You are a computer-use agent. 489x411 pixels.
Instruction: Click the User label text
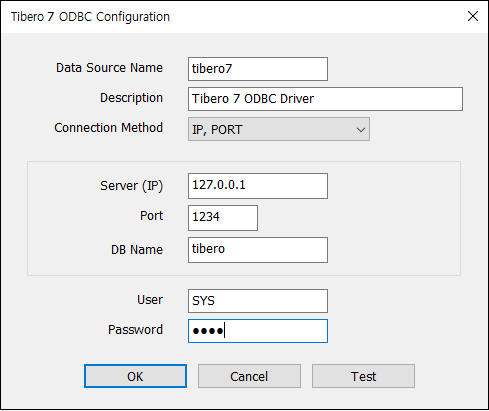(150, 300)
